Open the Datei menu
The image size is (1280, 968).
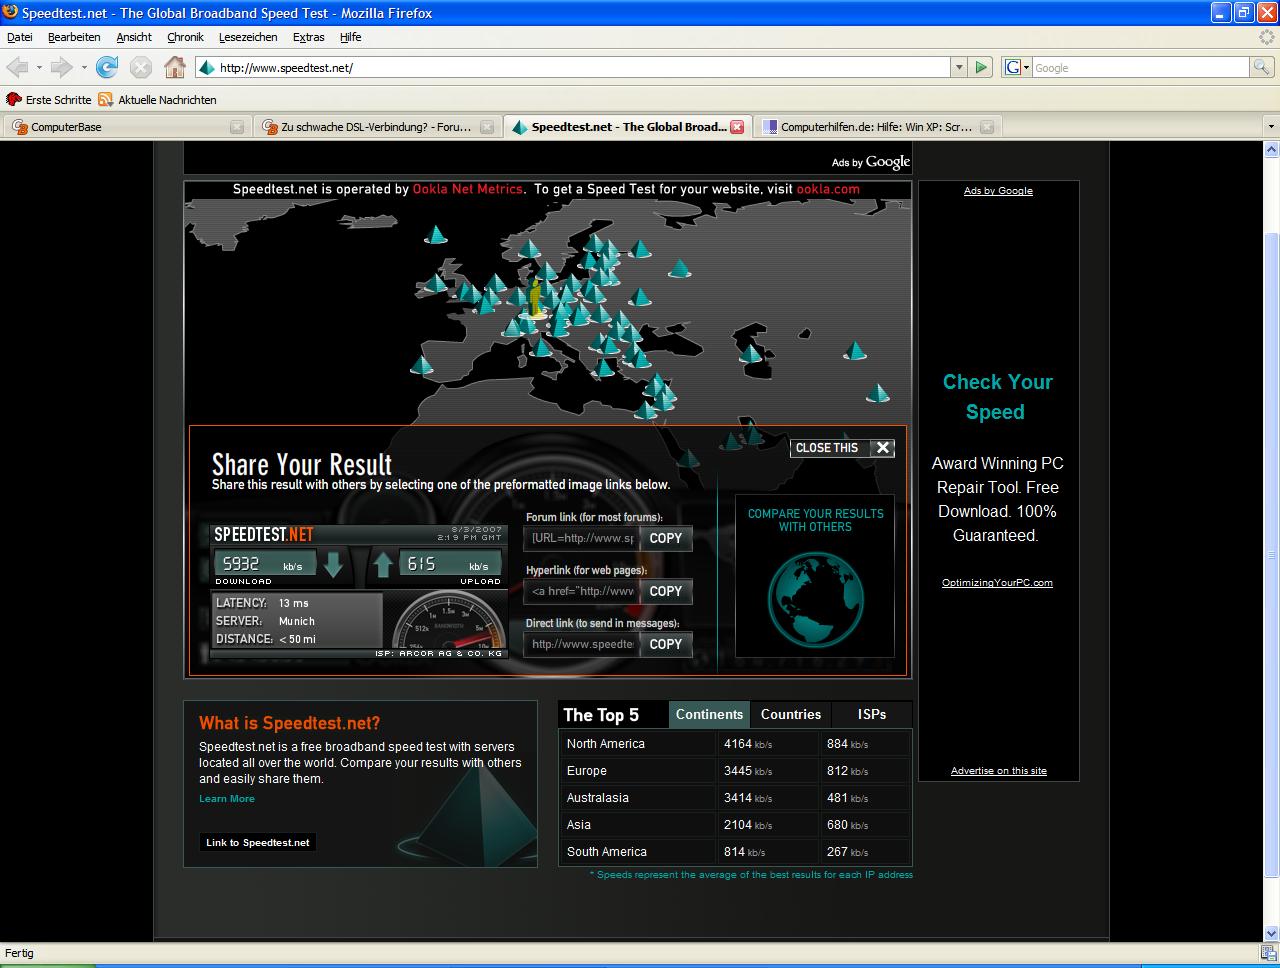(x=20, y=37)
